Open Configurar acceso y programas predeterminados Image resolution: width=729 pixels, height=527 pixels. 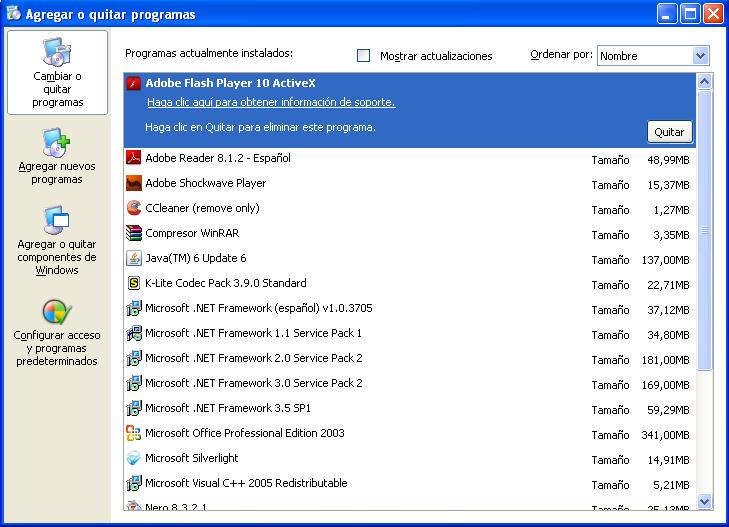(x=57, y=333)
